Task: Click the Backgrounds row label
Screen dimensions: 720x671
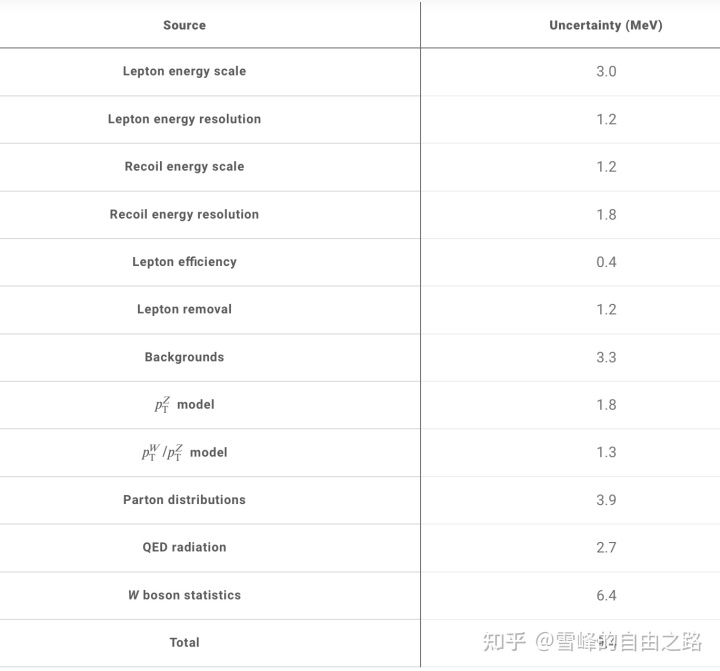Action: pyautogui.click(x=184, y=357)
